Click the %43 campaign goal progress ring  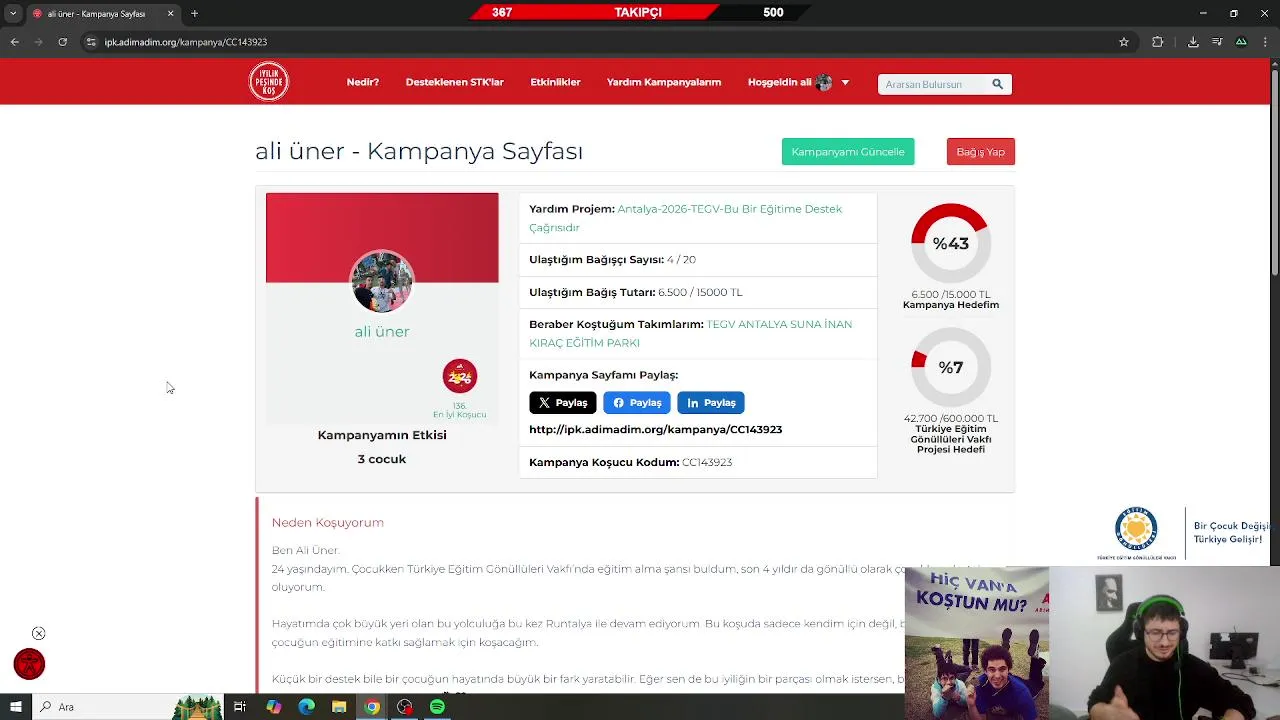pos(951,243)
